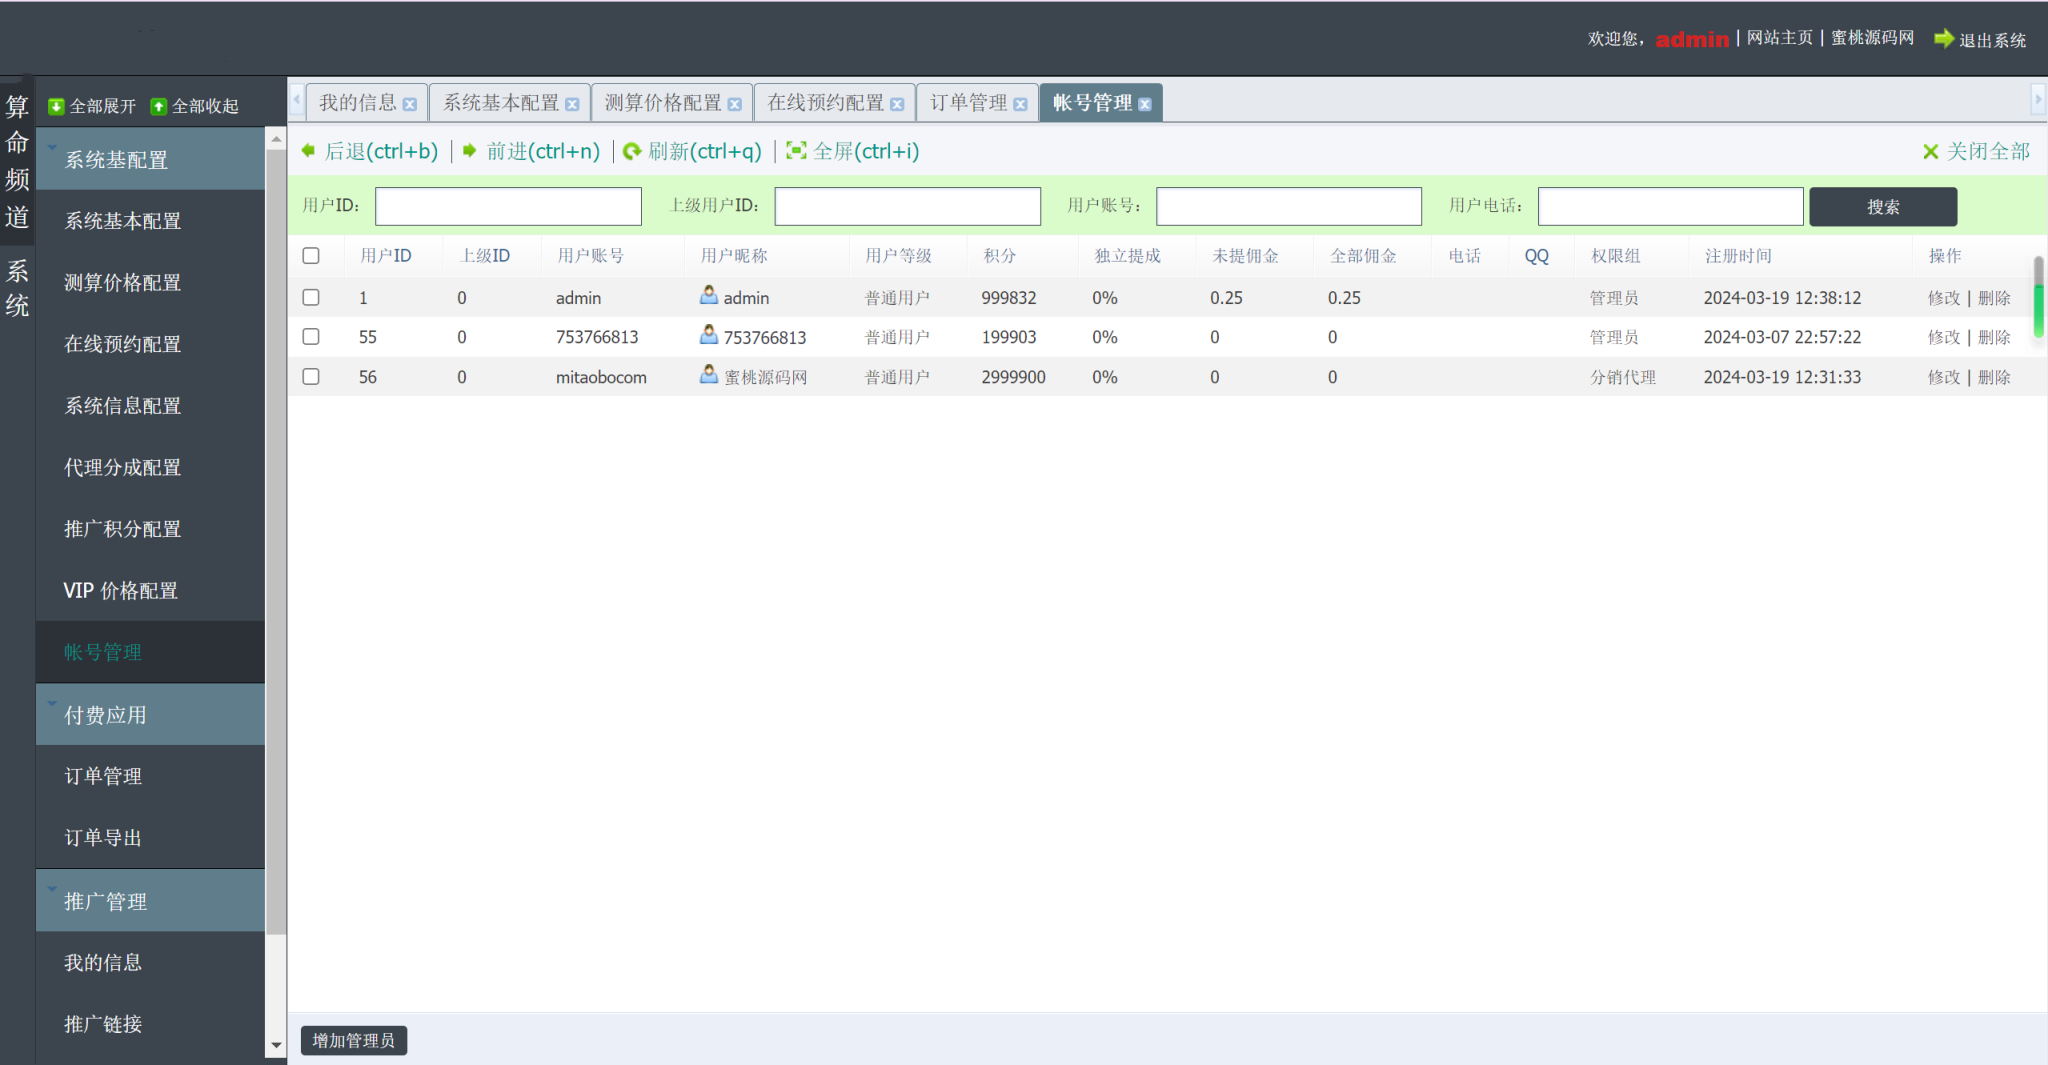Click the 退出系统 arrow icon
The width and height of the screenshot is (2048, 1065).
(1944, 38)
